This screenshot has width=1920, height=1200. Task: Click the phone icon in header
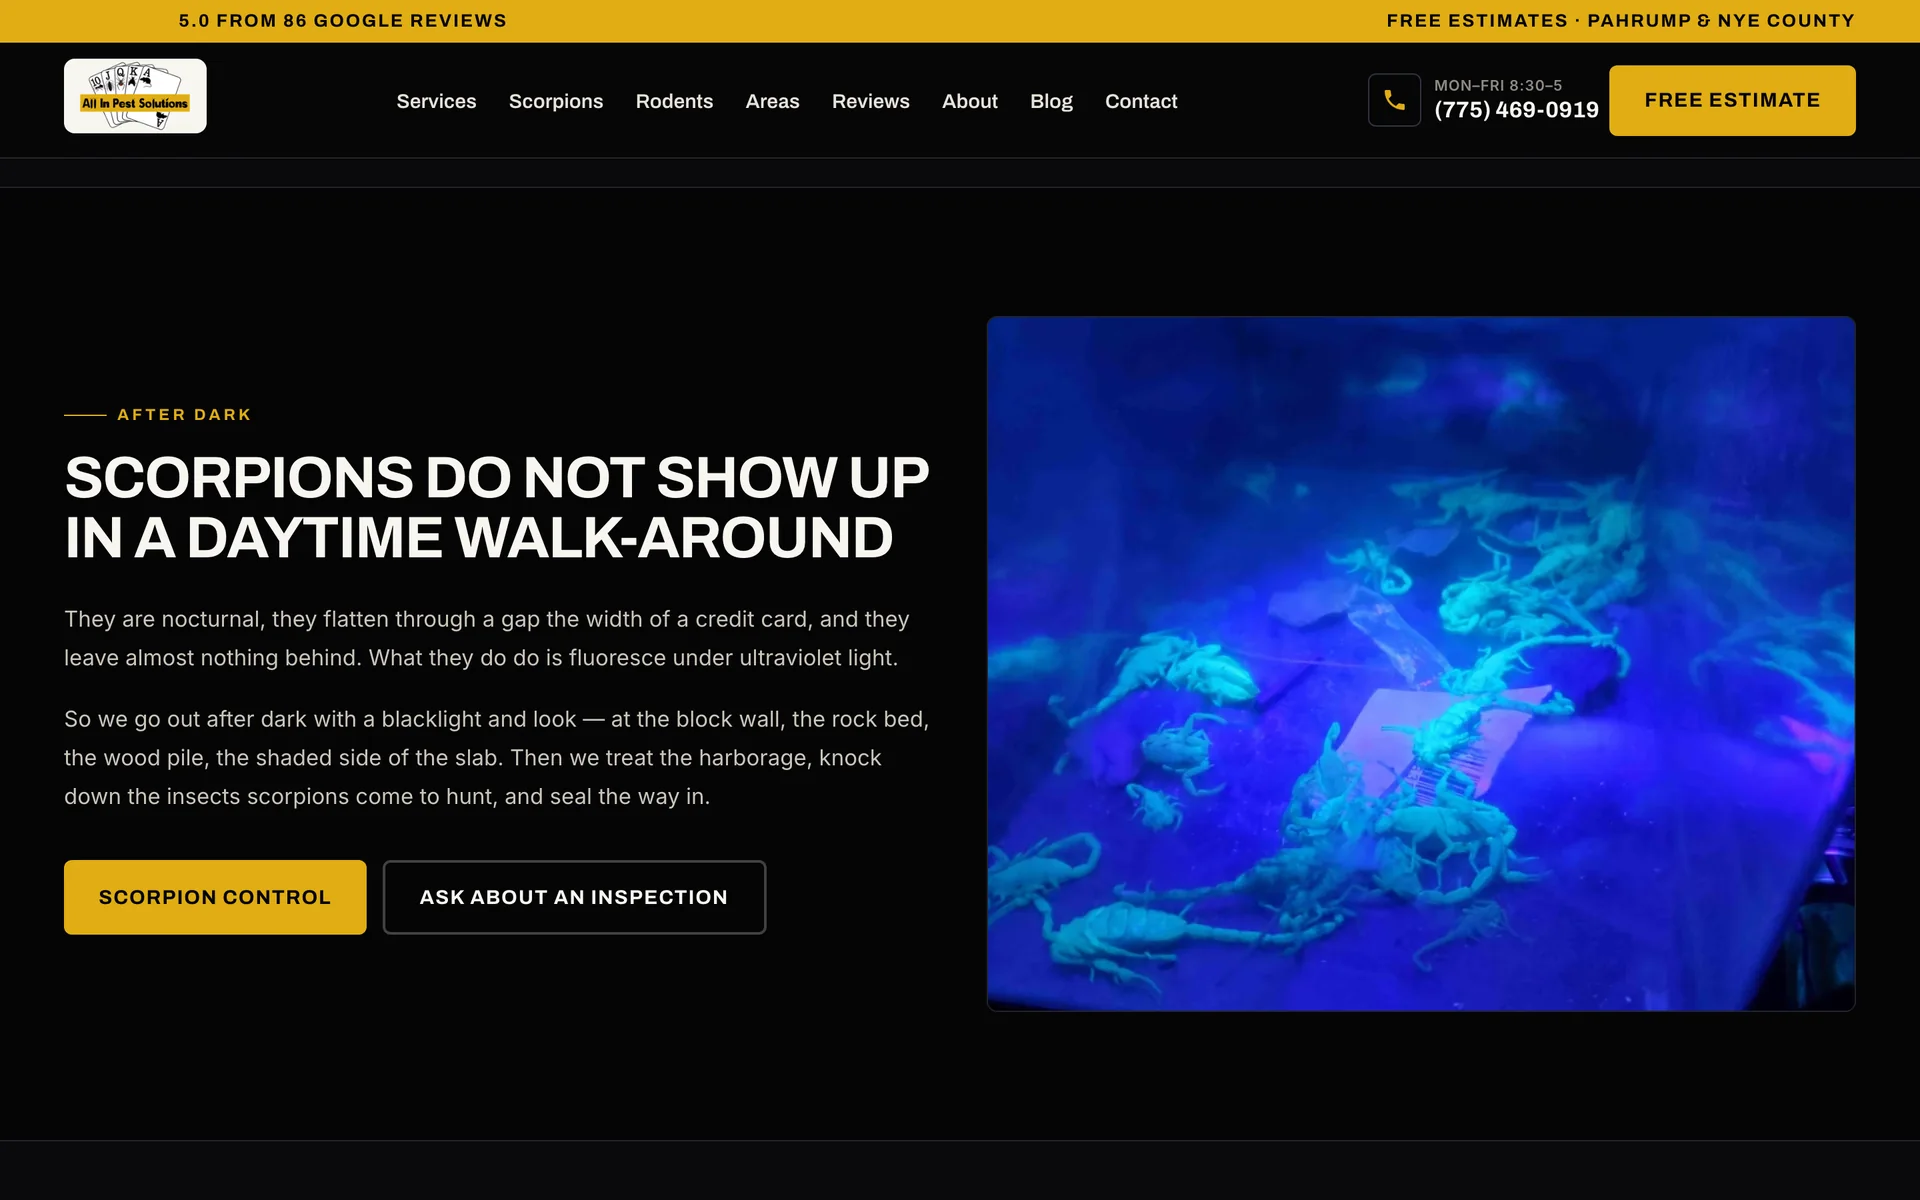[x=1394, y=100]
